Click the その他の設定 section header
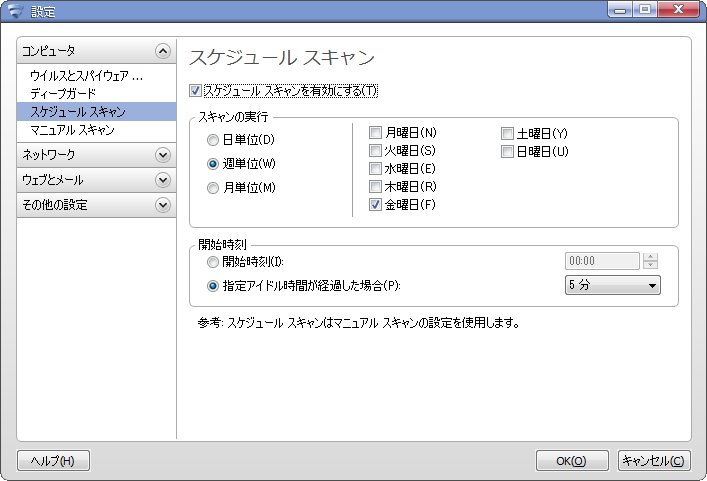The image size is (707, 481). pyautogui.click(x=96, y=205)
